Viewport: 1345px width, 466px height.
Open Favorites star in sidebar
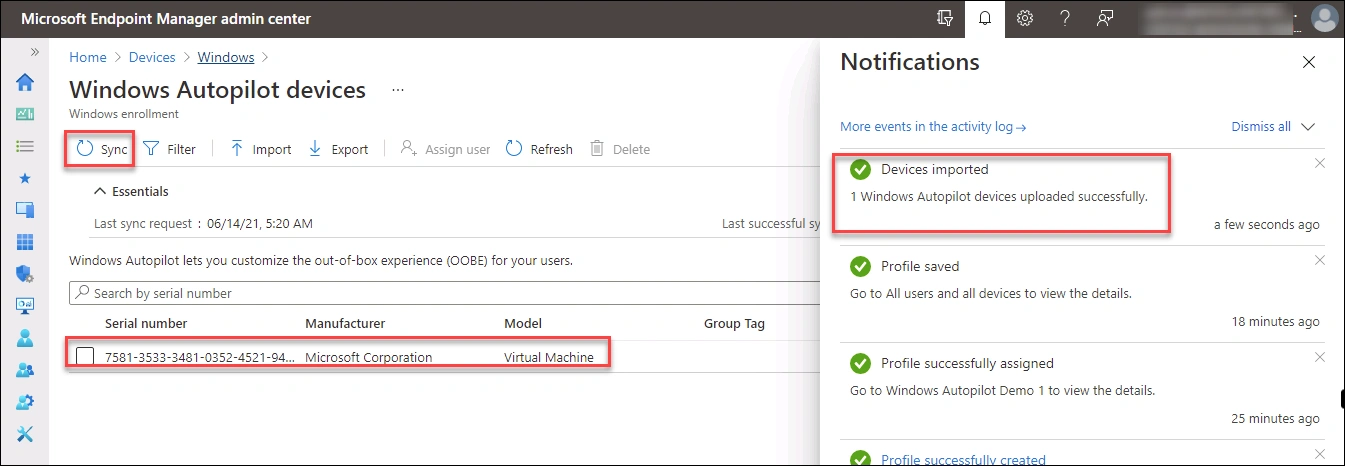25,178
